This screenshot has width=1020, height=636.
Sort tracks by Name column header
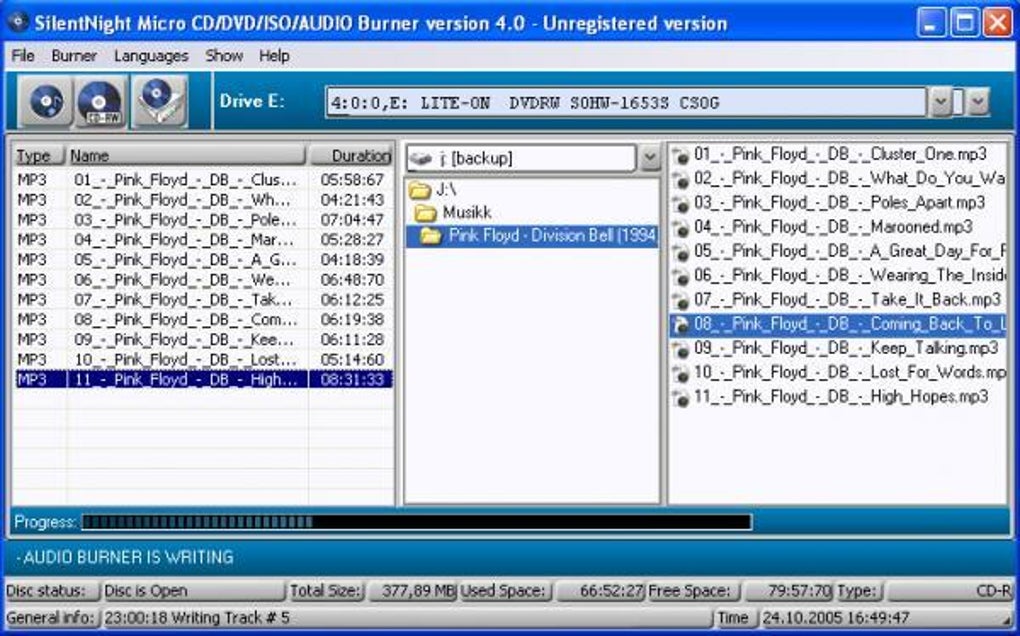186,155
